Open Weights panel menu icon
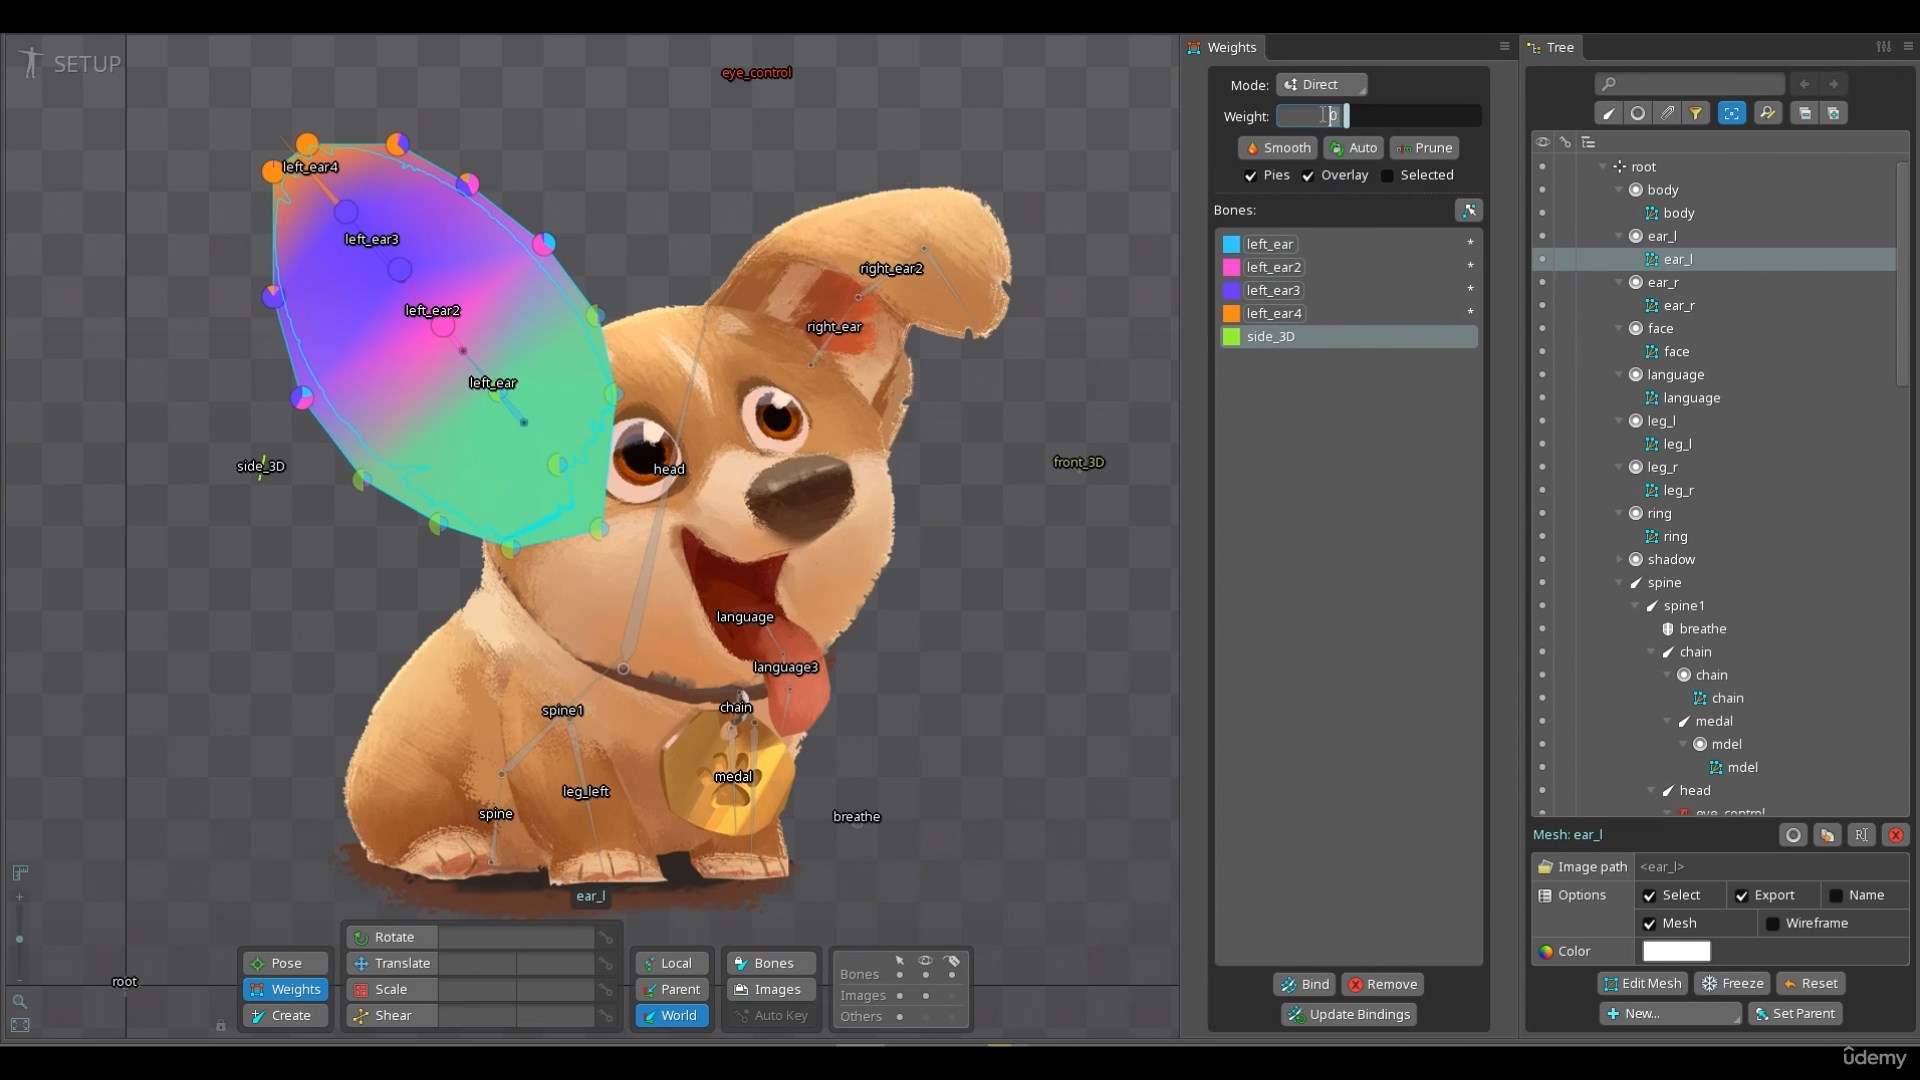Image resolution: width=1920 pixels, height=1080 pixels. [x=1504, y=46]
